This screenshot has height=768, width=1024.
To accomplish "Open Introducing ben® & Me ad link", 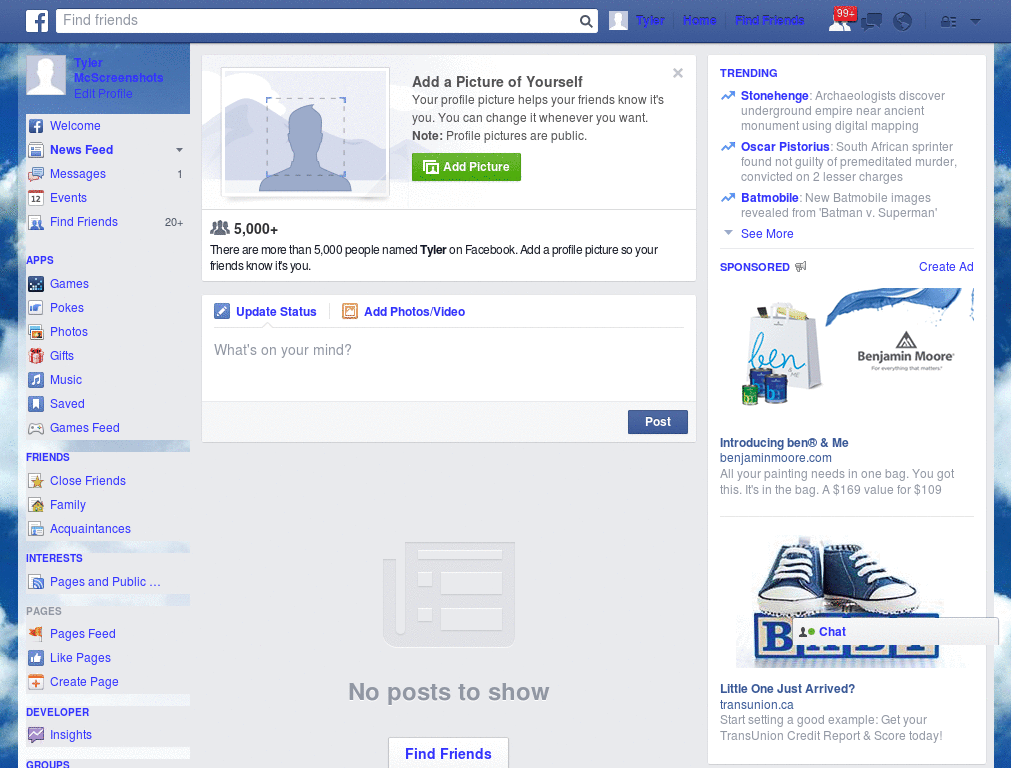I will [x=784, y=443].
